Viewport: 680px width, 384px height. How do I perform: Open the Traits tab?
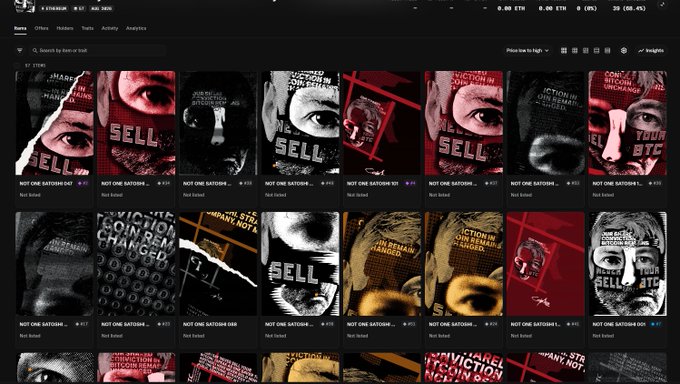click(87, 28)
